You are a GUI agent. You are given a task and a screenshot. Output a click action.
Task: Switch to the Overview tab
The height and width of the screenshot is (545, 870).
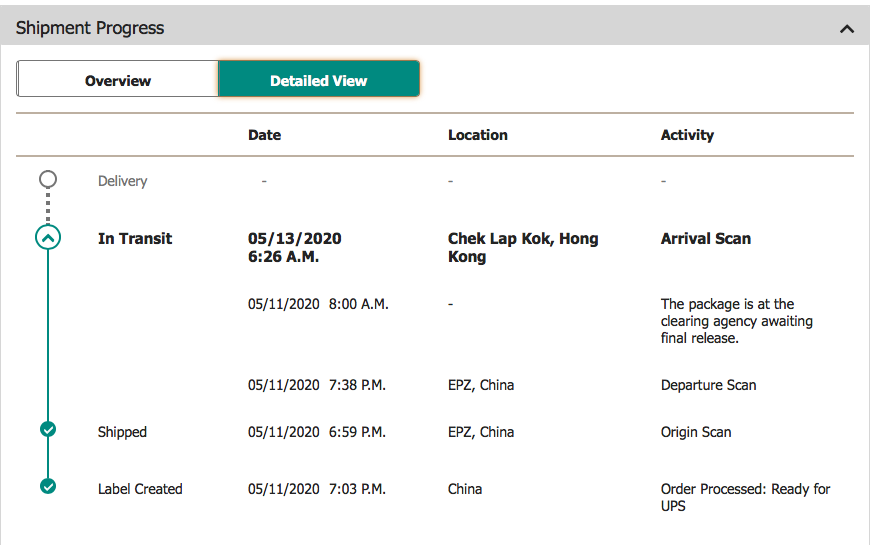118,80
